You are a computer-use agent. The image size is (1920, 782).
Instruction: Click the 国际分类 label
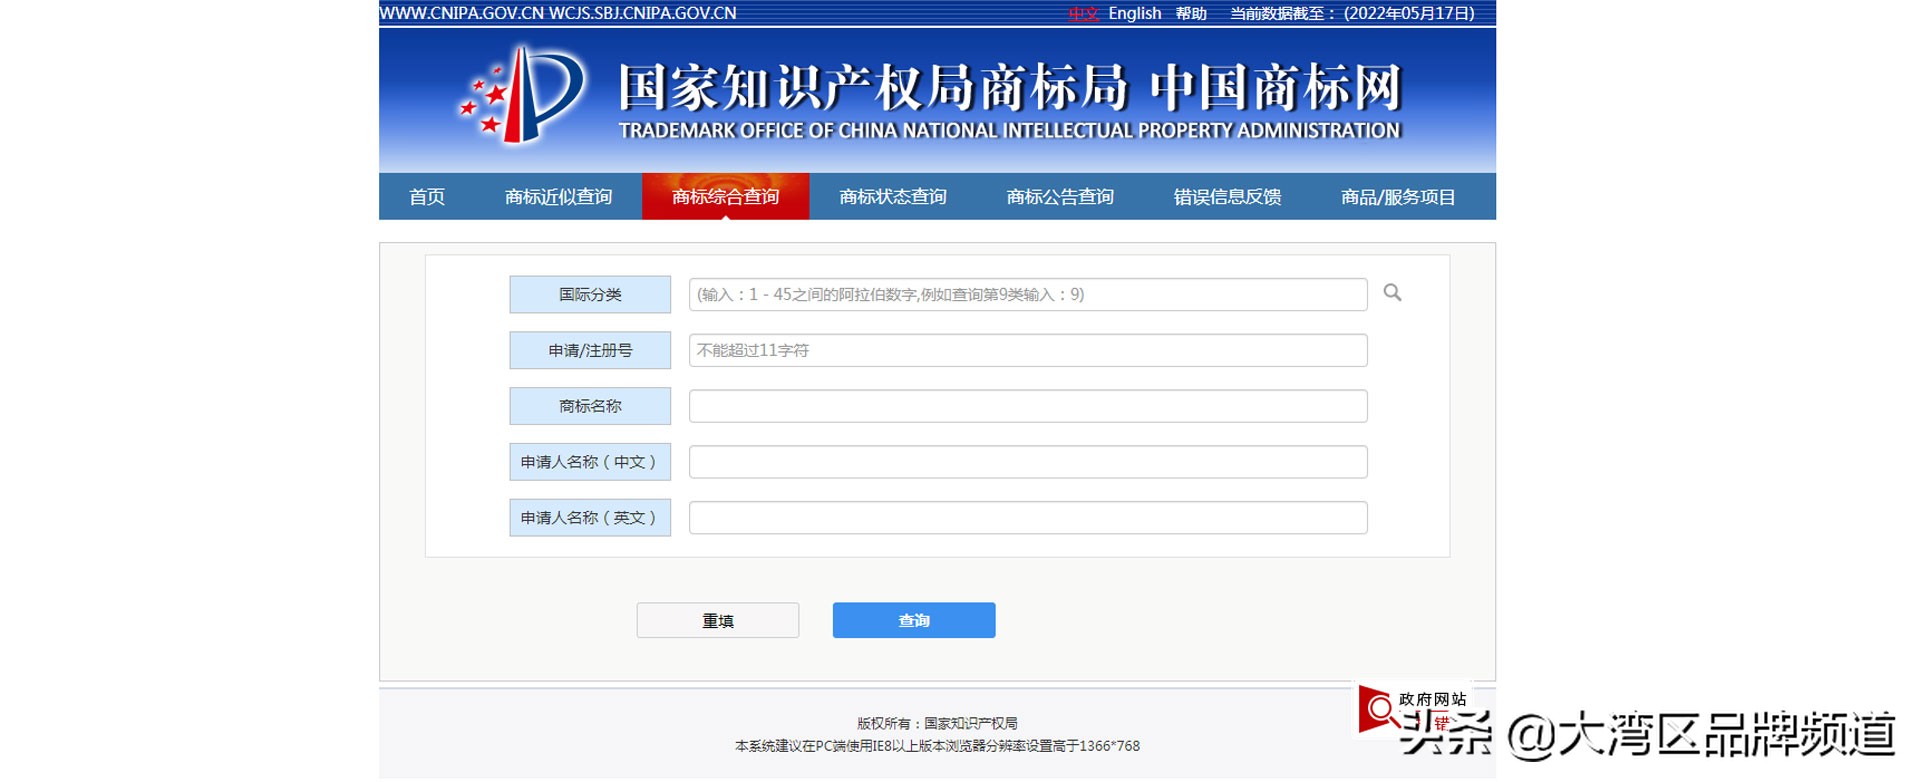590,294
